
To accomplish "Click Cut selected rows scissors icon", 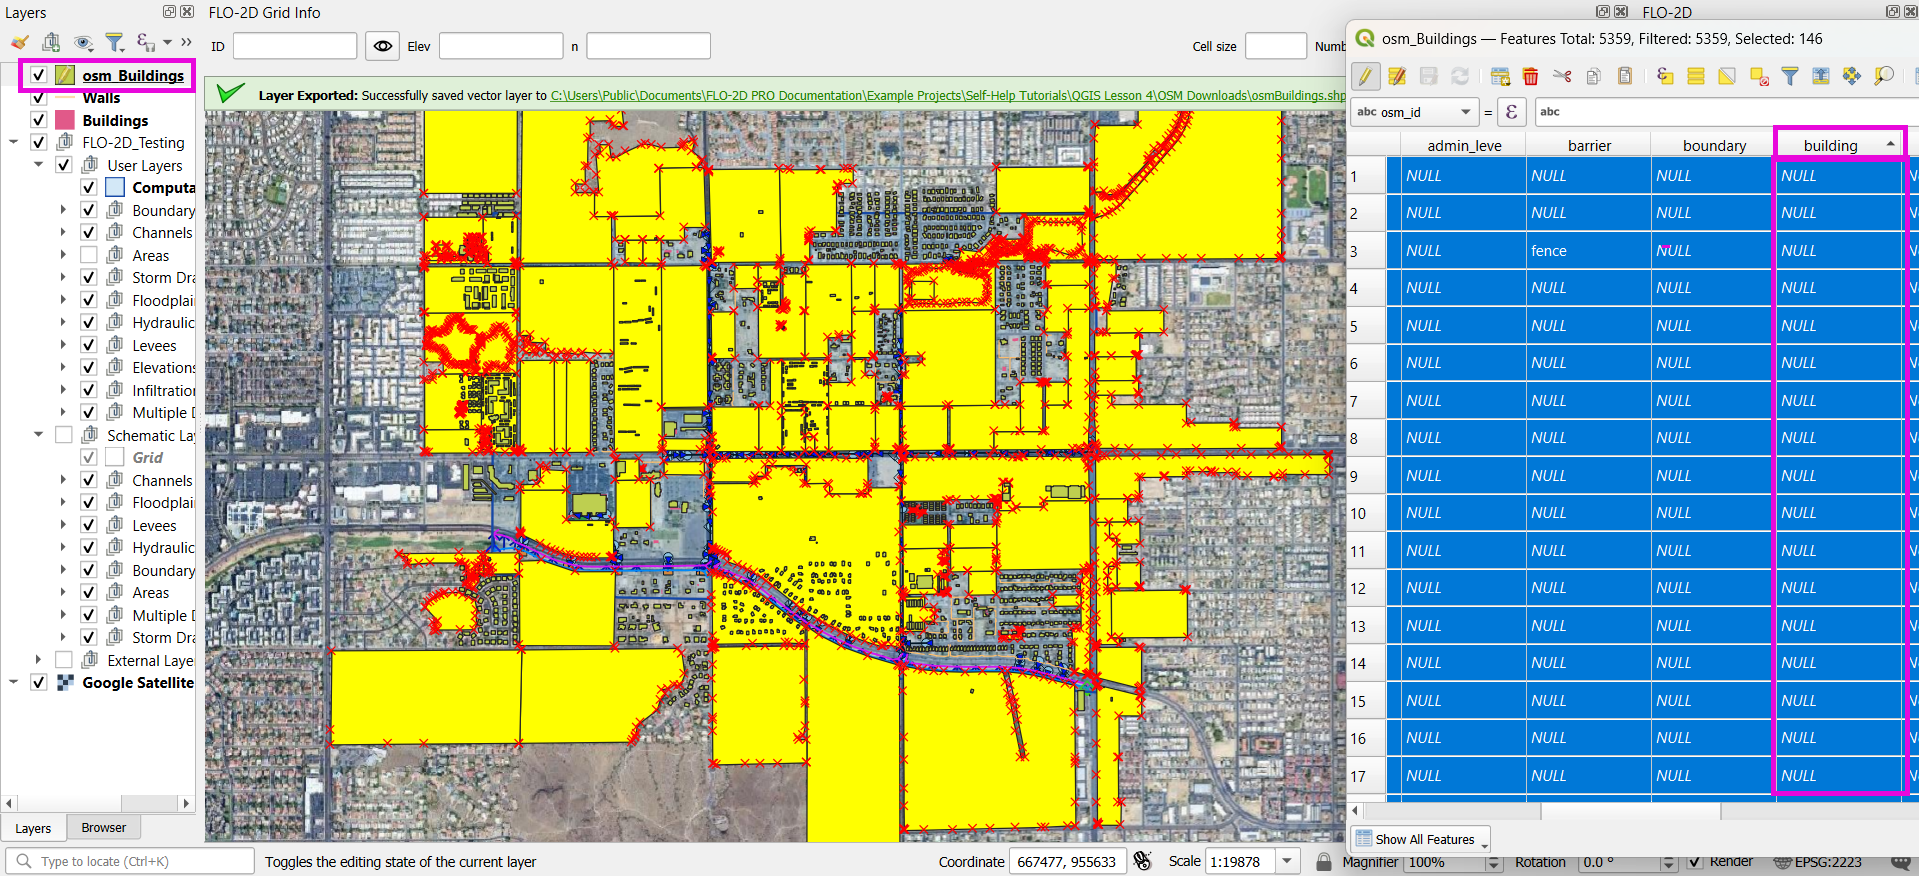I will (x=1562, y=76).
